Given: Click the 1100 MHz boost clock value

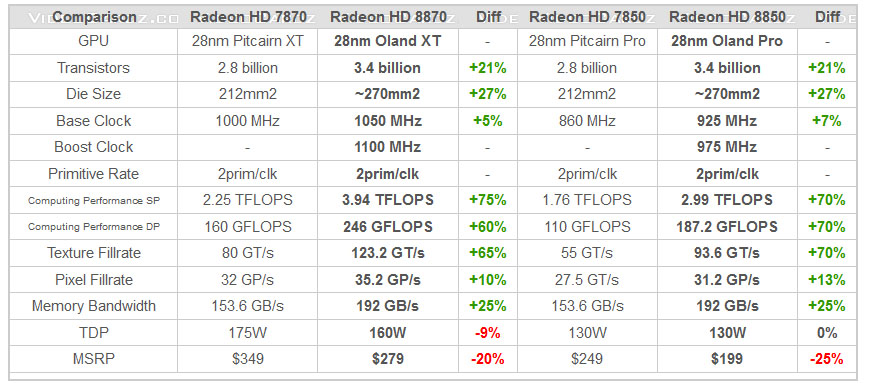Looking at the screenshot, I should pos(387,147).
